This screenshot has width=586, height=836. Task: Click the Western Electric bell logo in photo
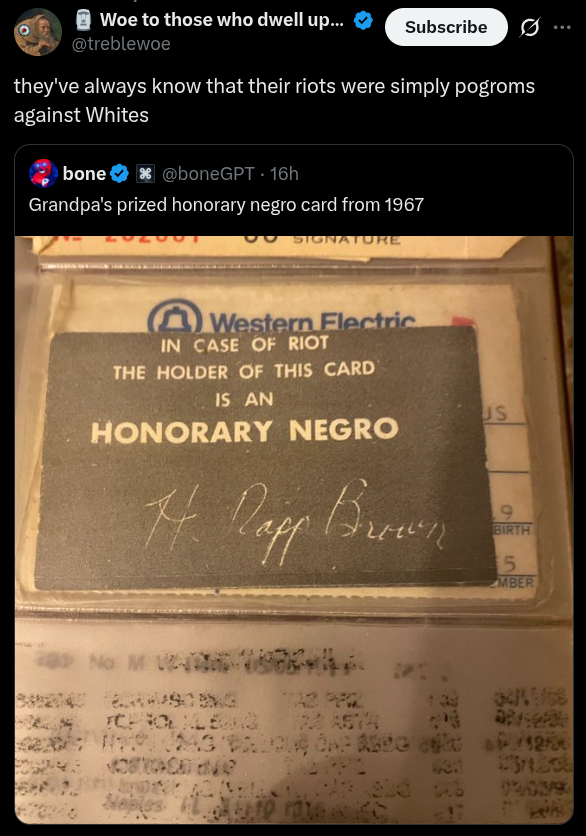coord(175,317)
